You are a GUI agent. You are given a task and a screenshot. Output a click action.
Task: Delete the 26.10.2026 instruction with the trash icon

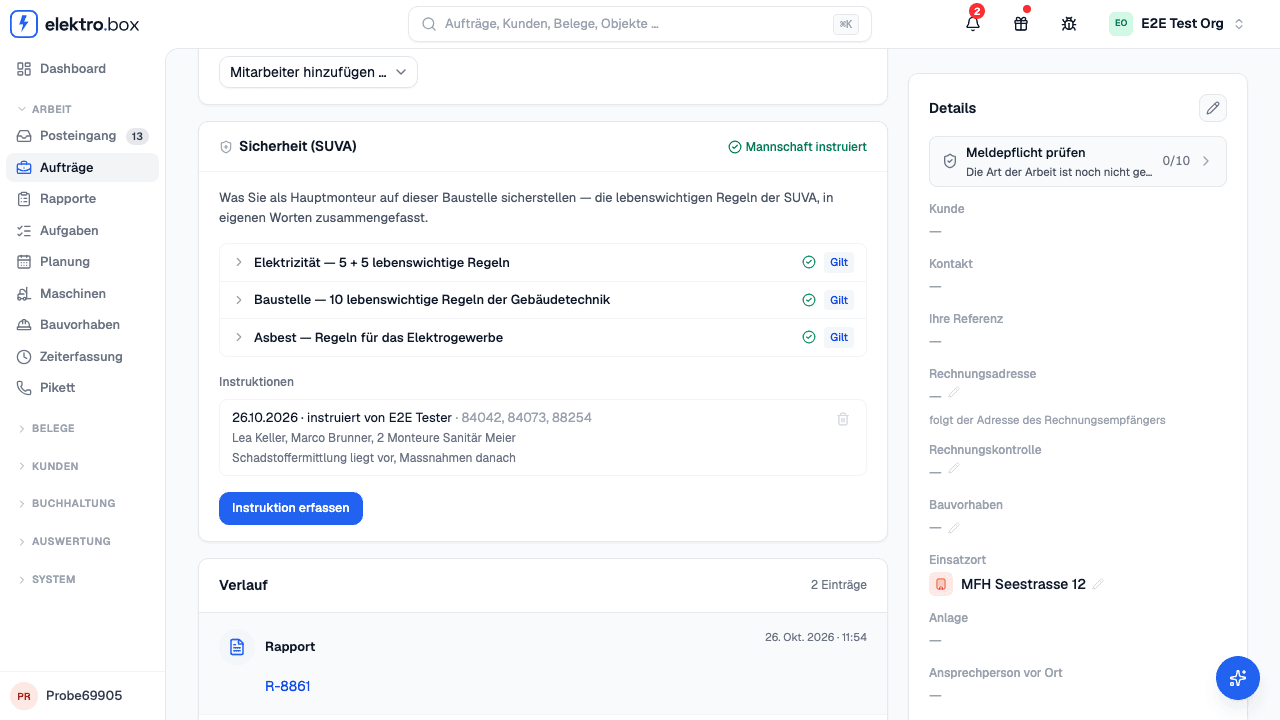(x=843, y=419)
